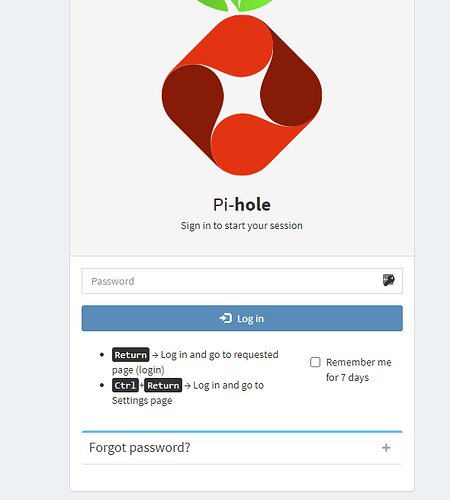Click the Pi-hole heading text
The width and height of the screenshot is (450, 500).
(242, 204)
